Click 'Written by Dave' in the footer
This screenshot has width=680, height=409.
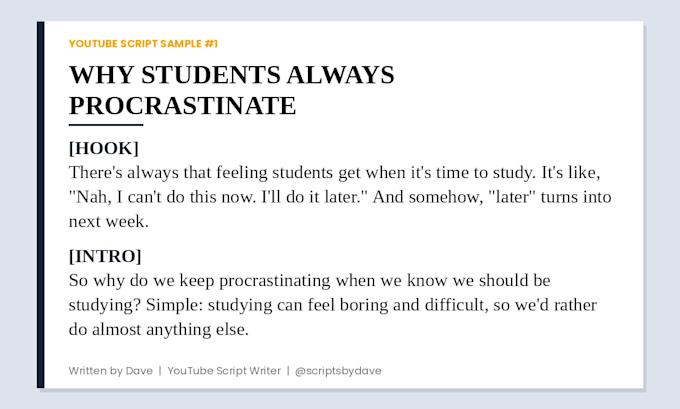point(111,371)
